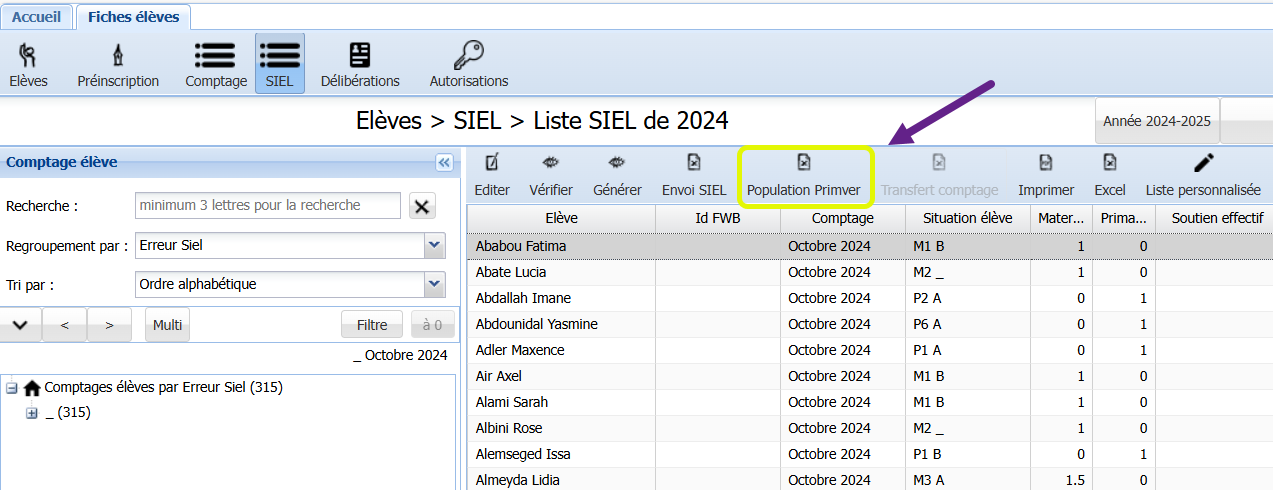Image resolution: width=1273 pixels, height=490 pixels.
Task: Select the Comptage list icon
Action: (x=215, y=55)
